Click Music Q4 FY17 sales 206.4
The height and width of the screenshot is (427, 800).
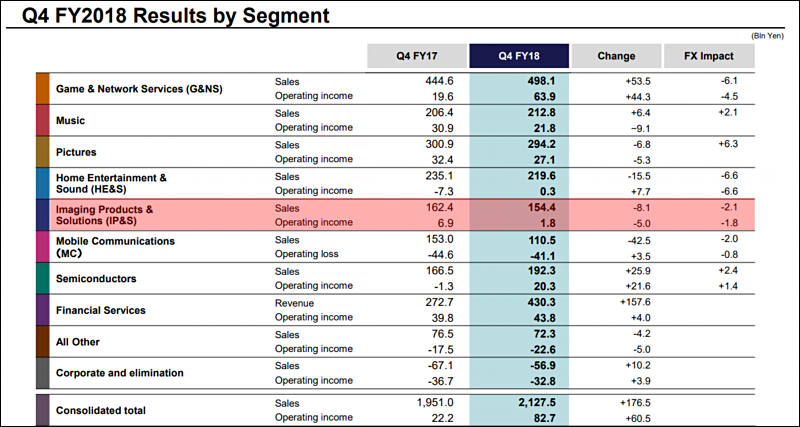(x=439, y=113)
